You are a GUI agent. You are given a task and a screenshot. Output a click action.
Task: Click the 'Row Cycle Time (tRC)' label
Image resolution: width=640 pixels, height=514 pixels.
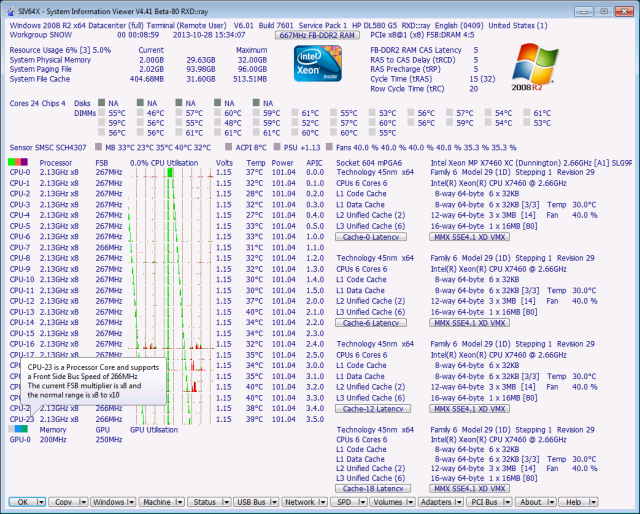click(407, 89)
